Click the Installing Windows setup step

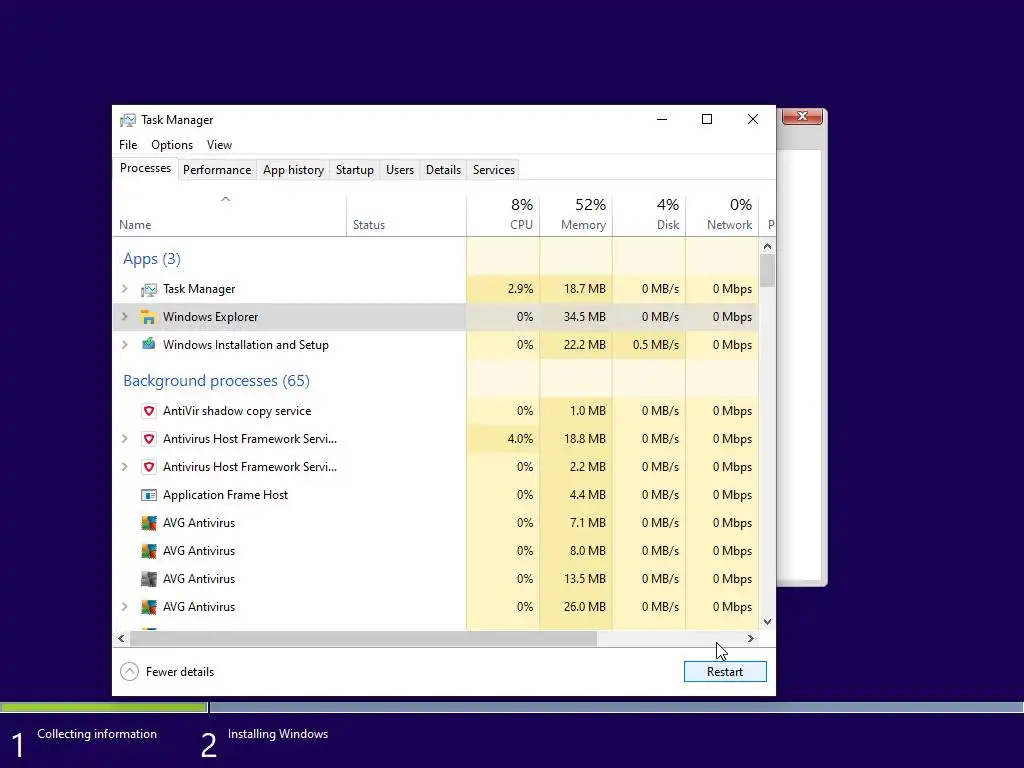click(278, 734)
